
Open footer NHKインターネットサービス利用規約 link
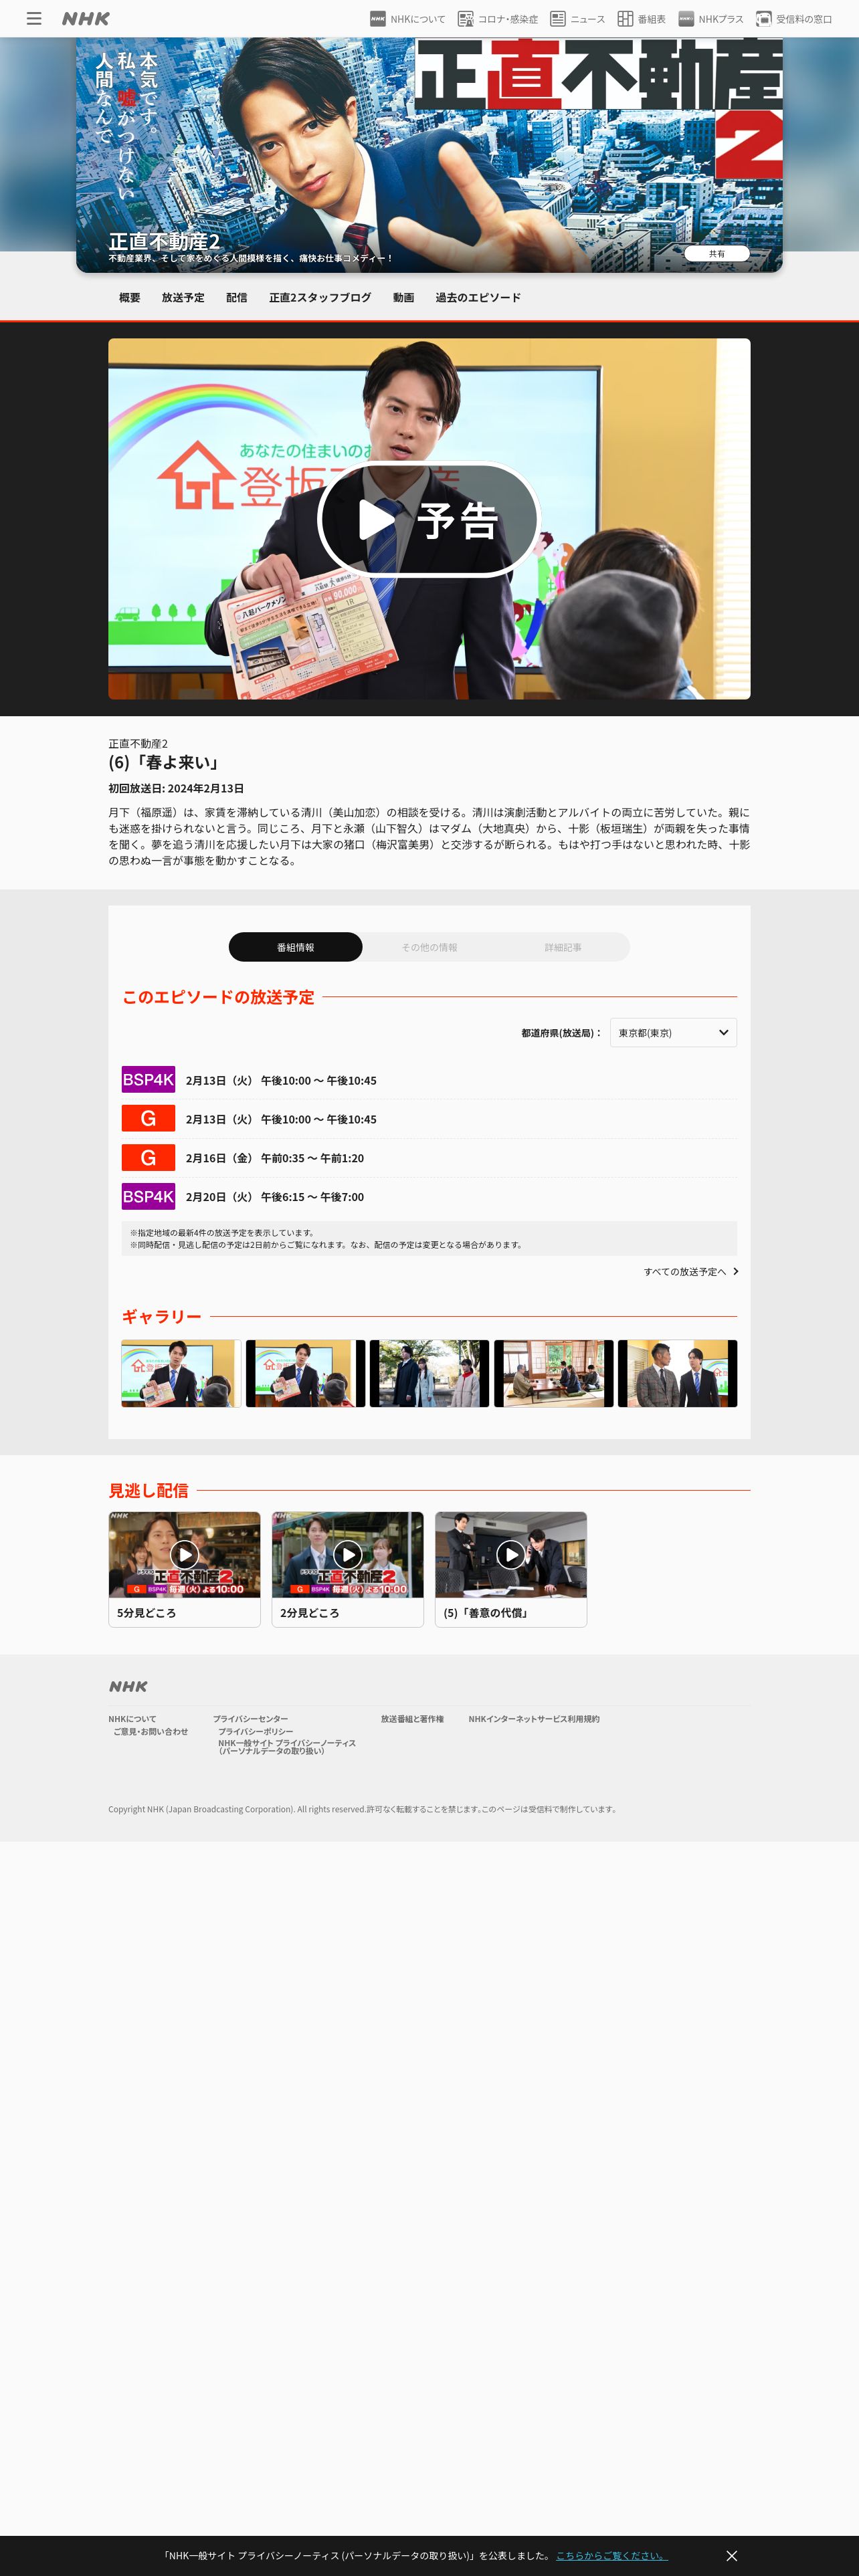coord(534,1719)
